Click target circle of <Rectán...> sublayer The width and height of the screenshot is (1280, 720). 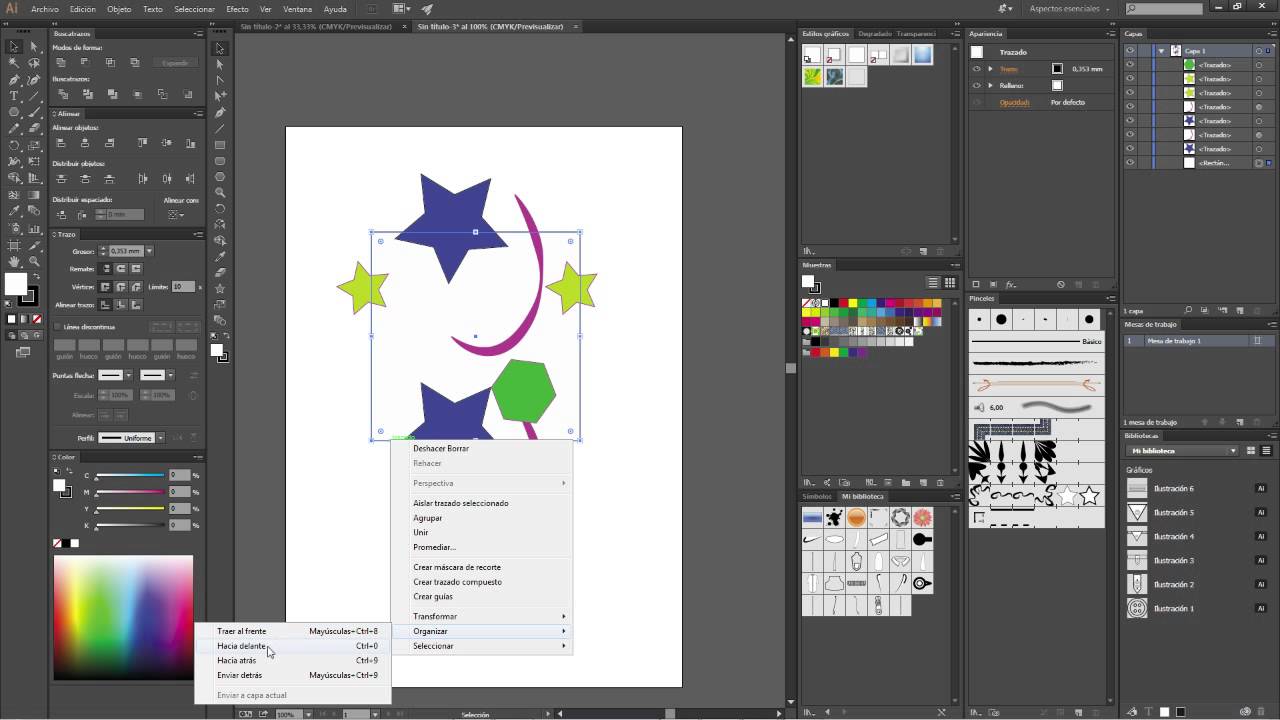pyautogui.click(x=1258, y=163)
